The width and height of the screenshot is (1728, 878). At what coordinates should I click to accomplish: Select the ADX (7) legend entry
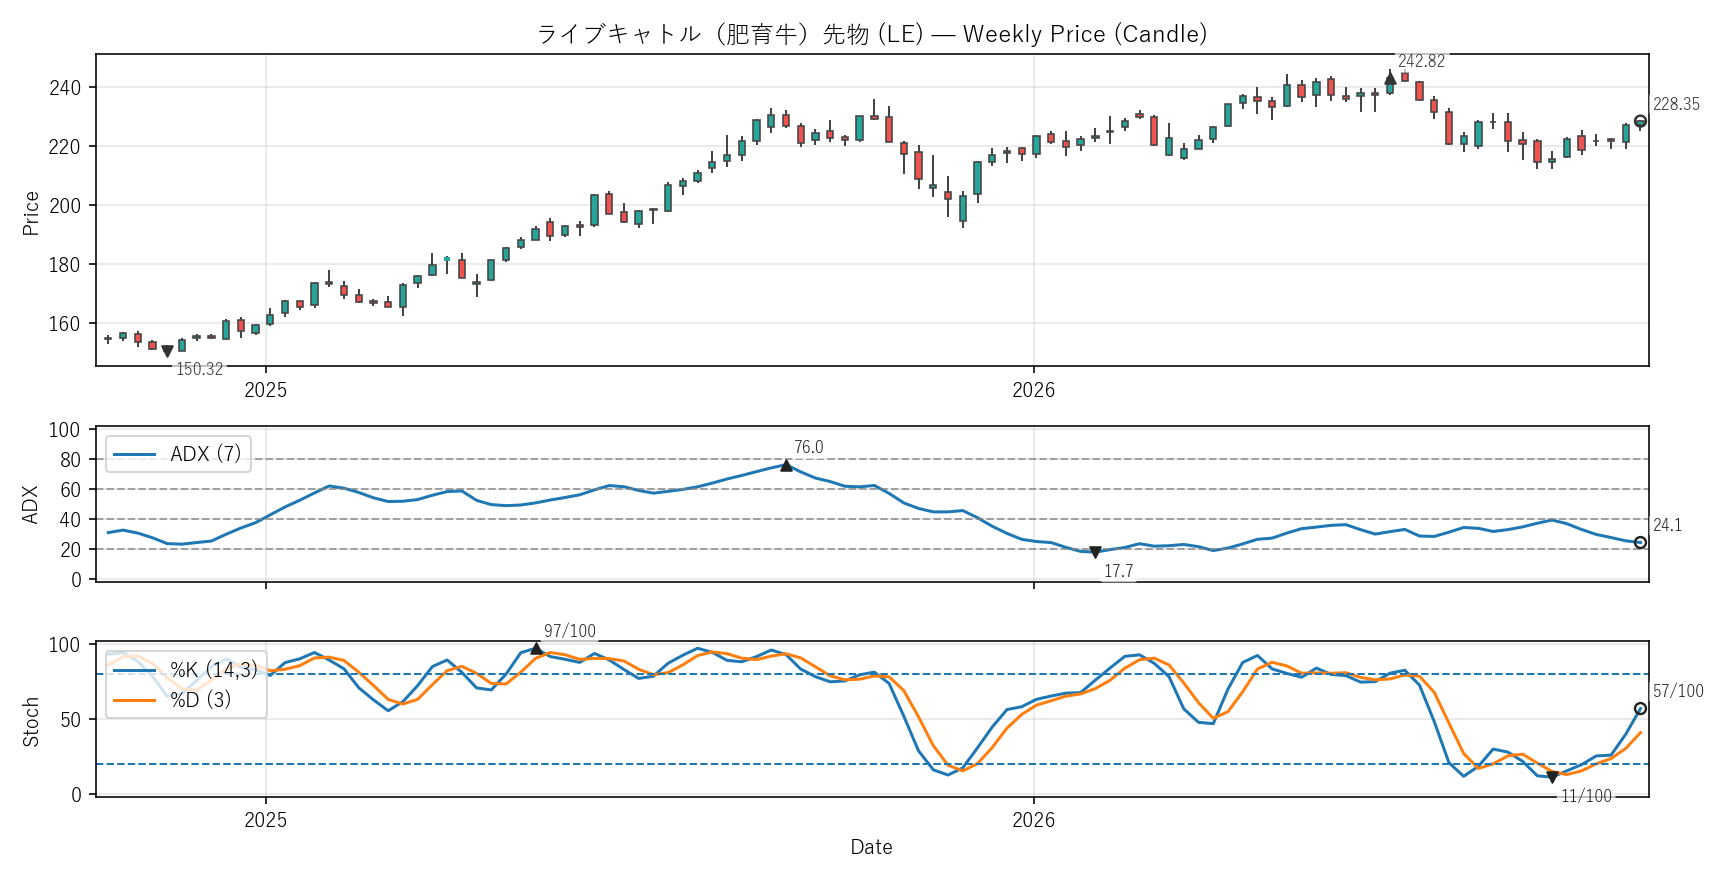pos(178,454)
